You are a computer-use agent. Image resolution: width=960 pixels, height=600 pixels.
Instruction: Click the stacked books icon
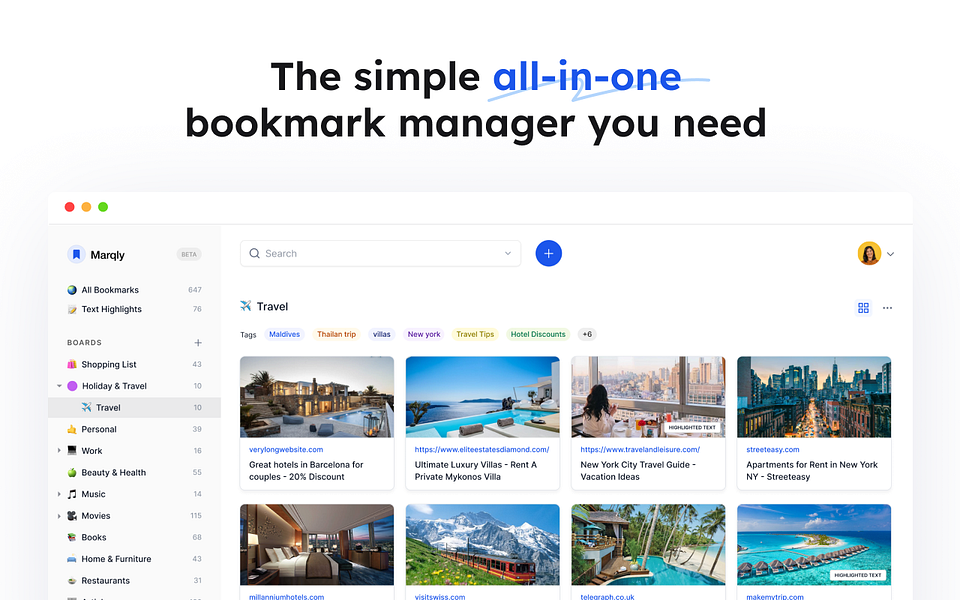click(x=72, y=538)
